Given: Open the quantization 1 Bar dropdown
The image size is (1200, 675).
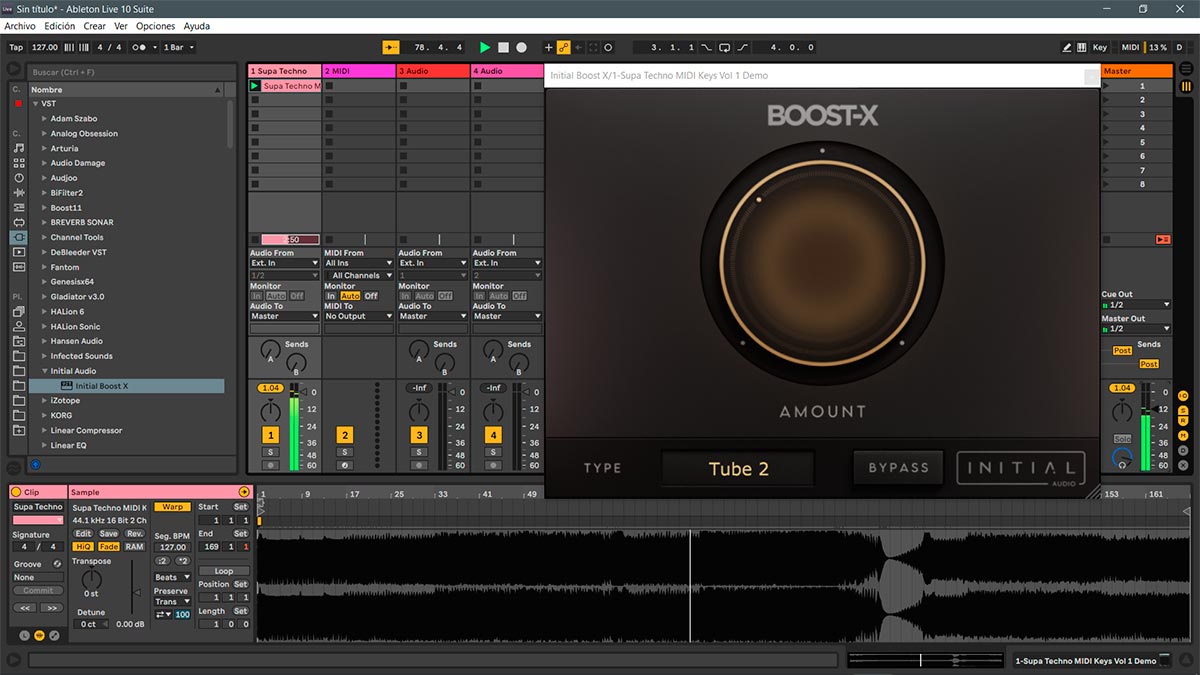Looking at the screenshot, I should click(x=178, y=47).
